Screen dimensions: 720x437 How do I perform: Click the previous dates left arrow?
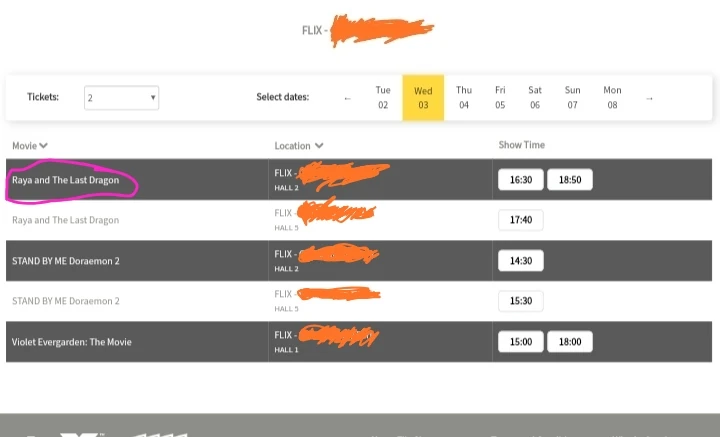[348, 98]
